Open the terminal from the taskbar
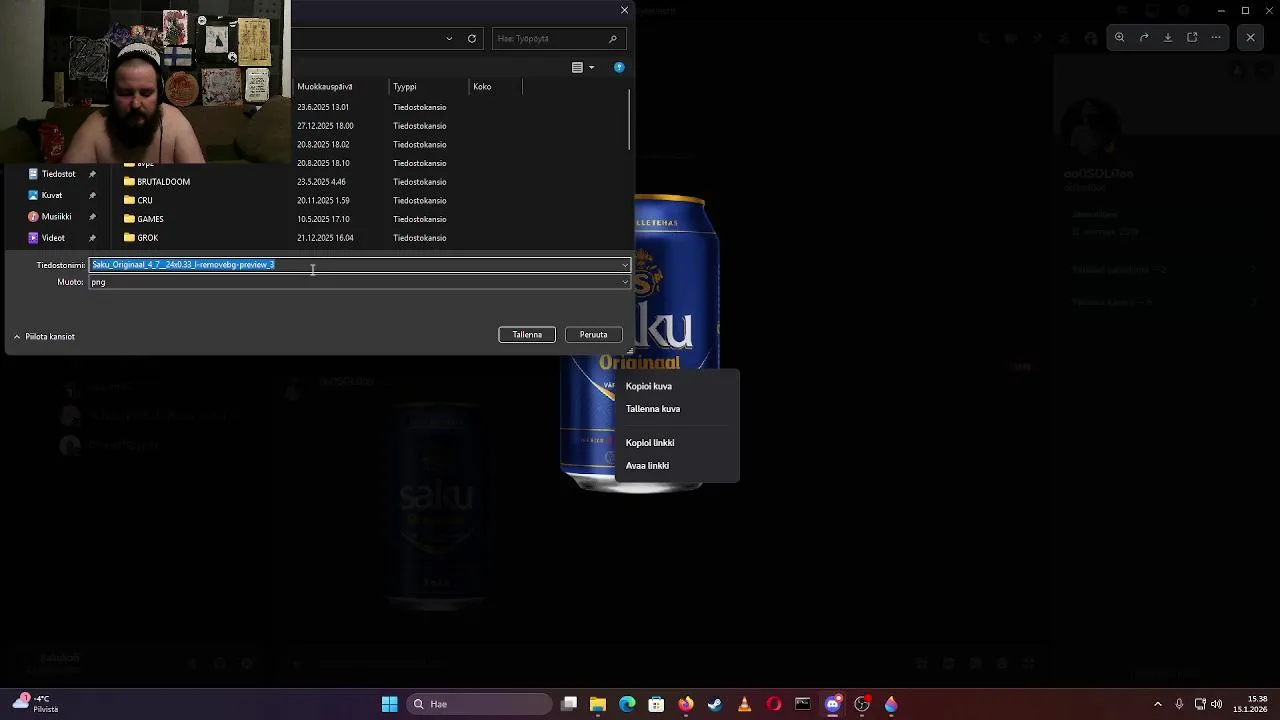 coord(802,704)
